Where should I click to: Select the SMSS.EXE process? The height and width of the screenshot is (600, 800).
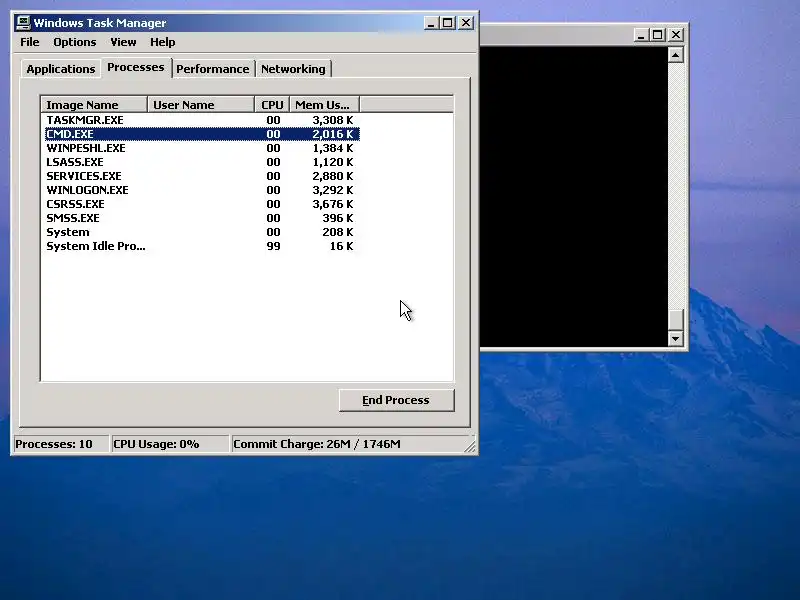click(202, 218)
